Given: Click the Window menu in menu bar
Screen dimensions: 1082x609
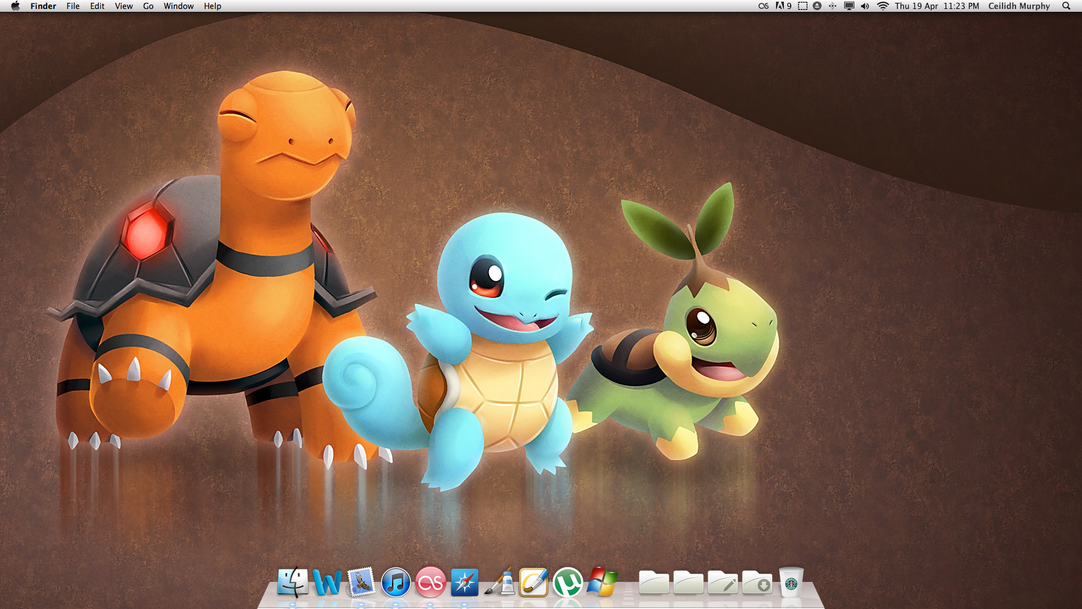Looking at the screenshot, I should (x=179, y=6).
